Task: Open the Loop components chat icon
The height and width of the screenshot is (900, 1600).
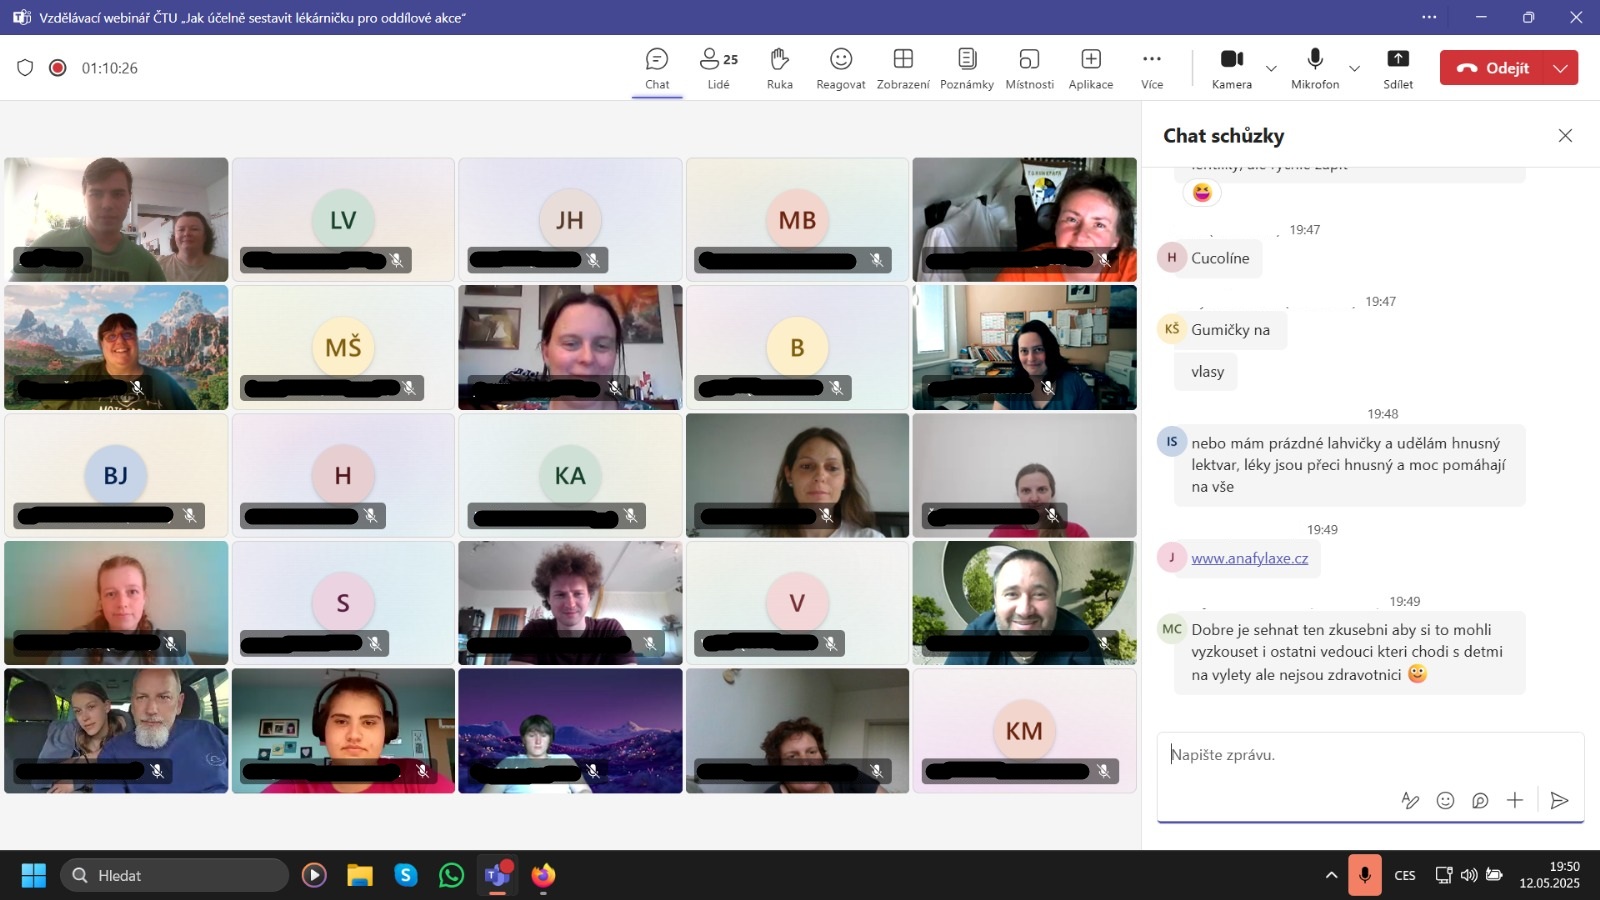Action: 1480,800
